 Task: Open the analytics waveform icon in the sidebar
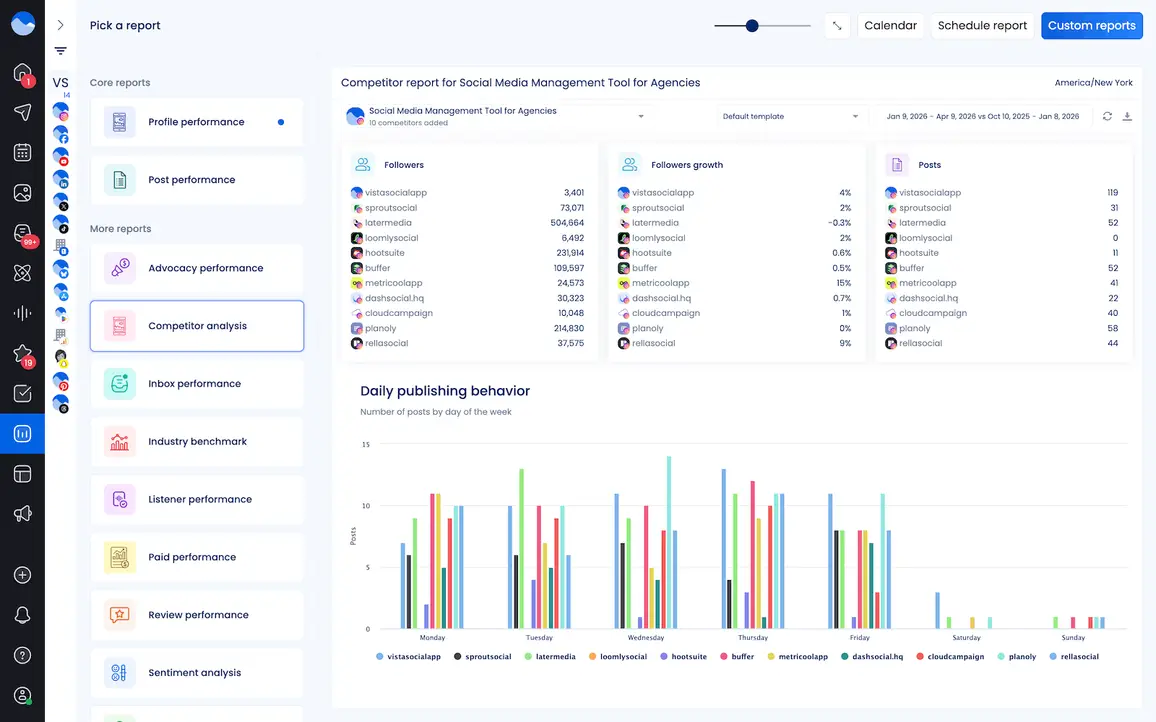pyautogui.click(x=22, y=312)
